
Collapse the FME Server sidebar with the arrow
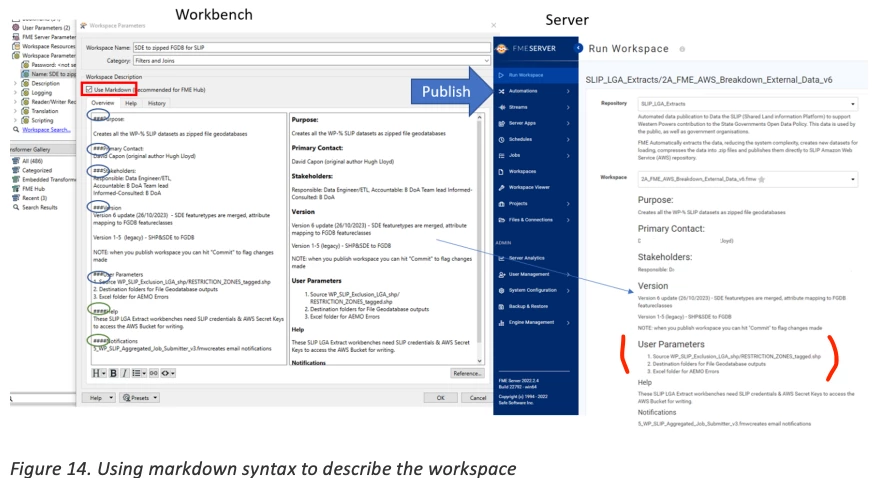pyautogui.click(x=579, y=48)
